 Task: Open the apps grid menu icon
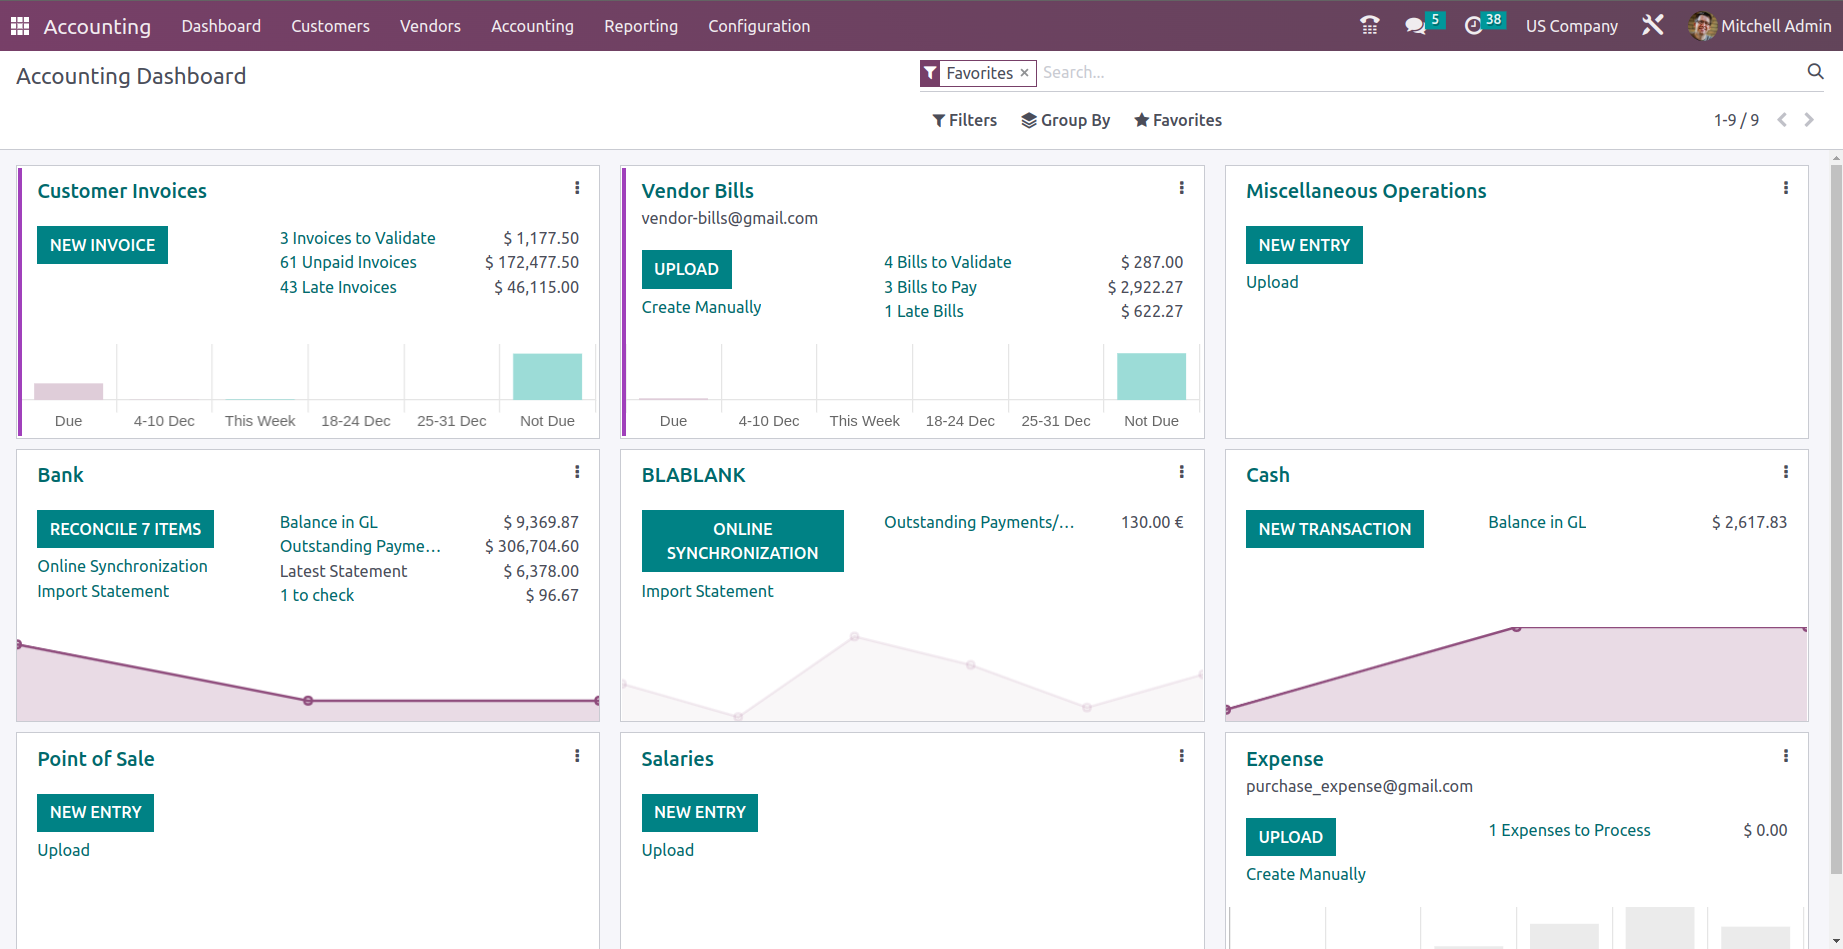click(20, 26)
